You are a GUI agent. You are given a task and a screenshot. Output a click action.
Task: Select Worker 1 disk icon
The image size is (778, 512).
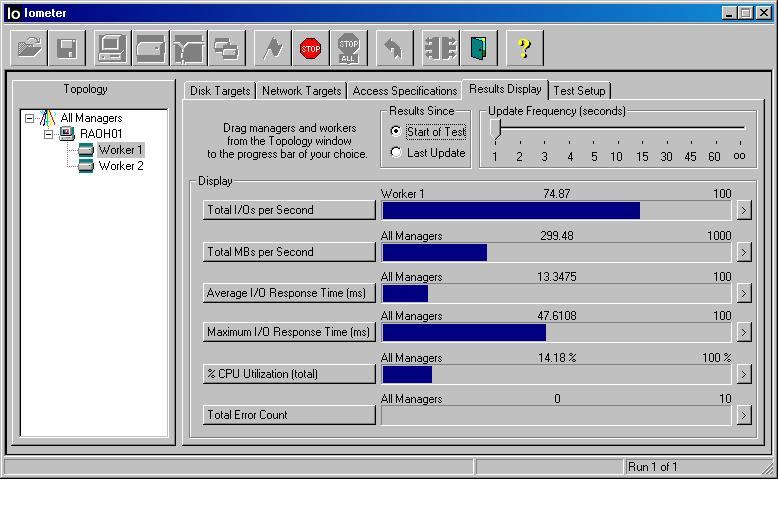pos(86,149)
